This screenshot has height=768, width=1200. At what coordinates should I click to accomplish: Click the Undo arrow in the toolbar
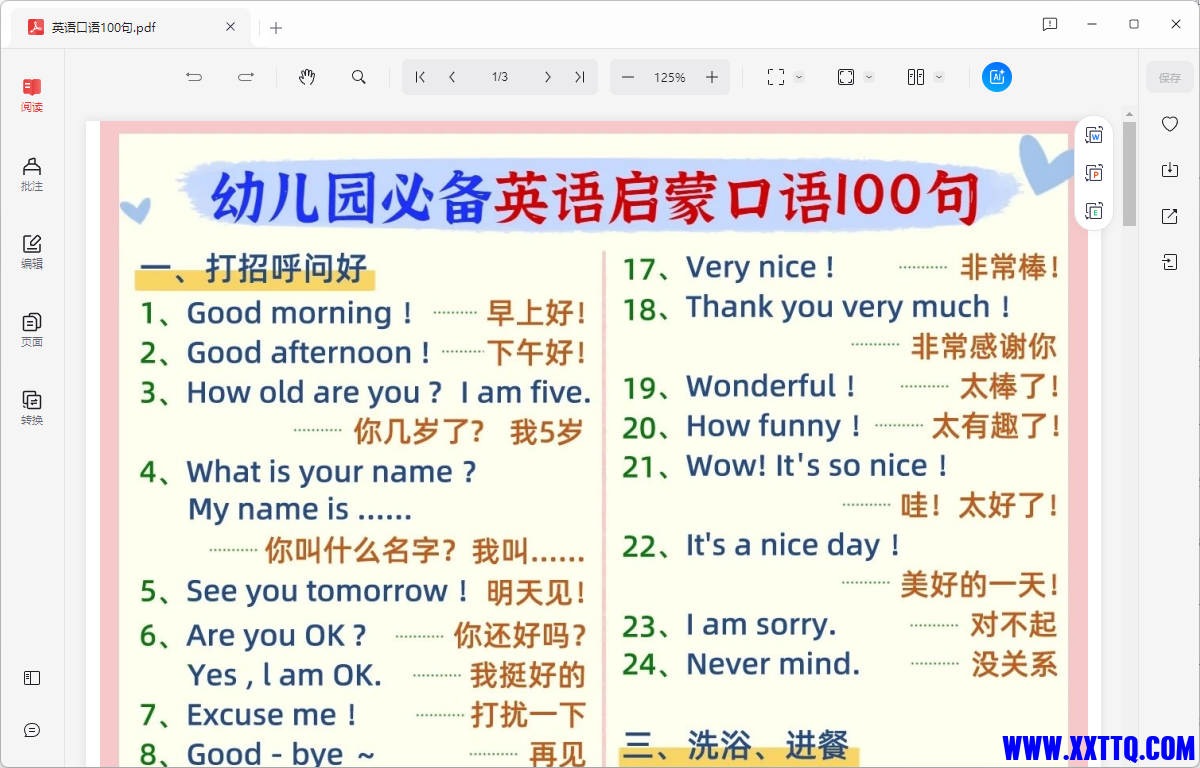[194, 77]
